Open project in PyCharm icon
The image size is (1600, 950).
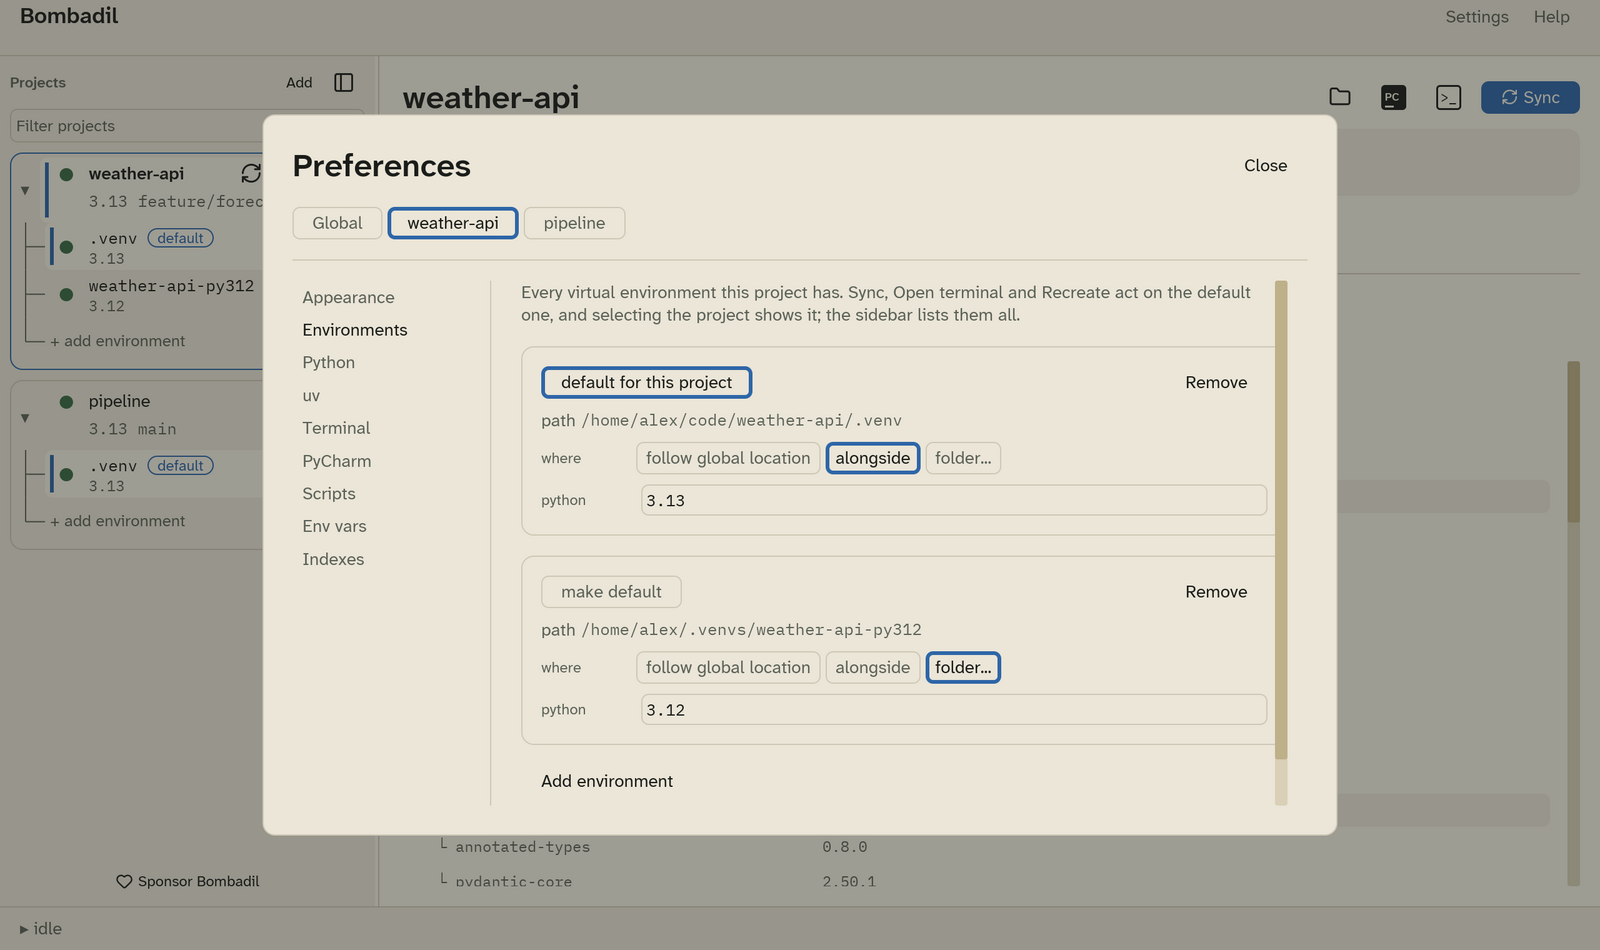[1393, 97]
